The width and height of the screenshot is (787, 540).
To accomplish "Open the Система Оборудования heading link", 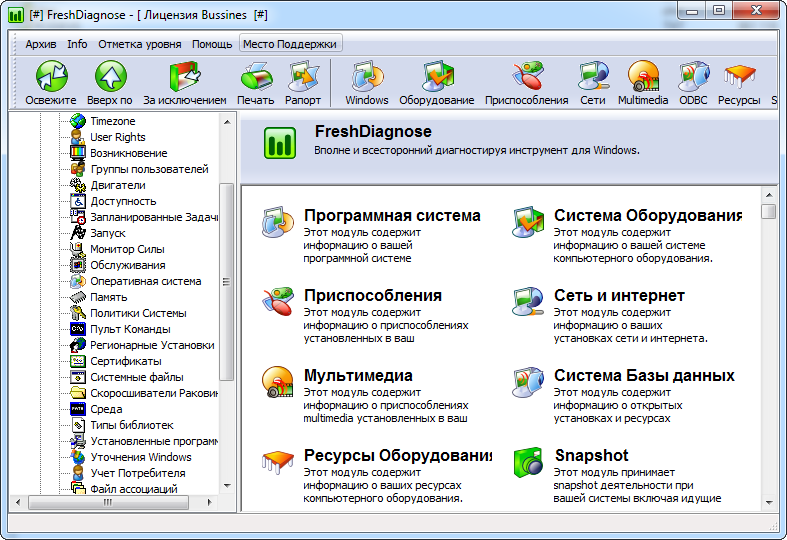I will pos(647,215).
